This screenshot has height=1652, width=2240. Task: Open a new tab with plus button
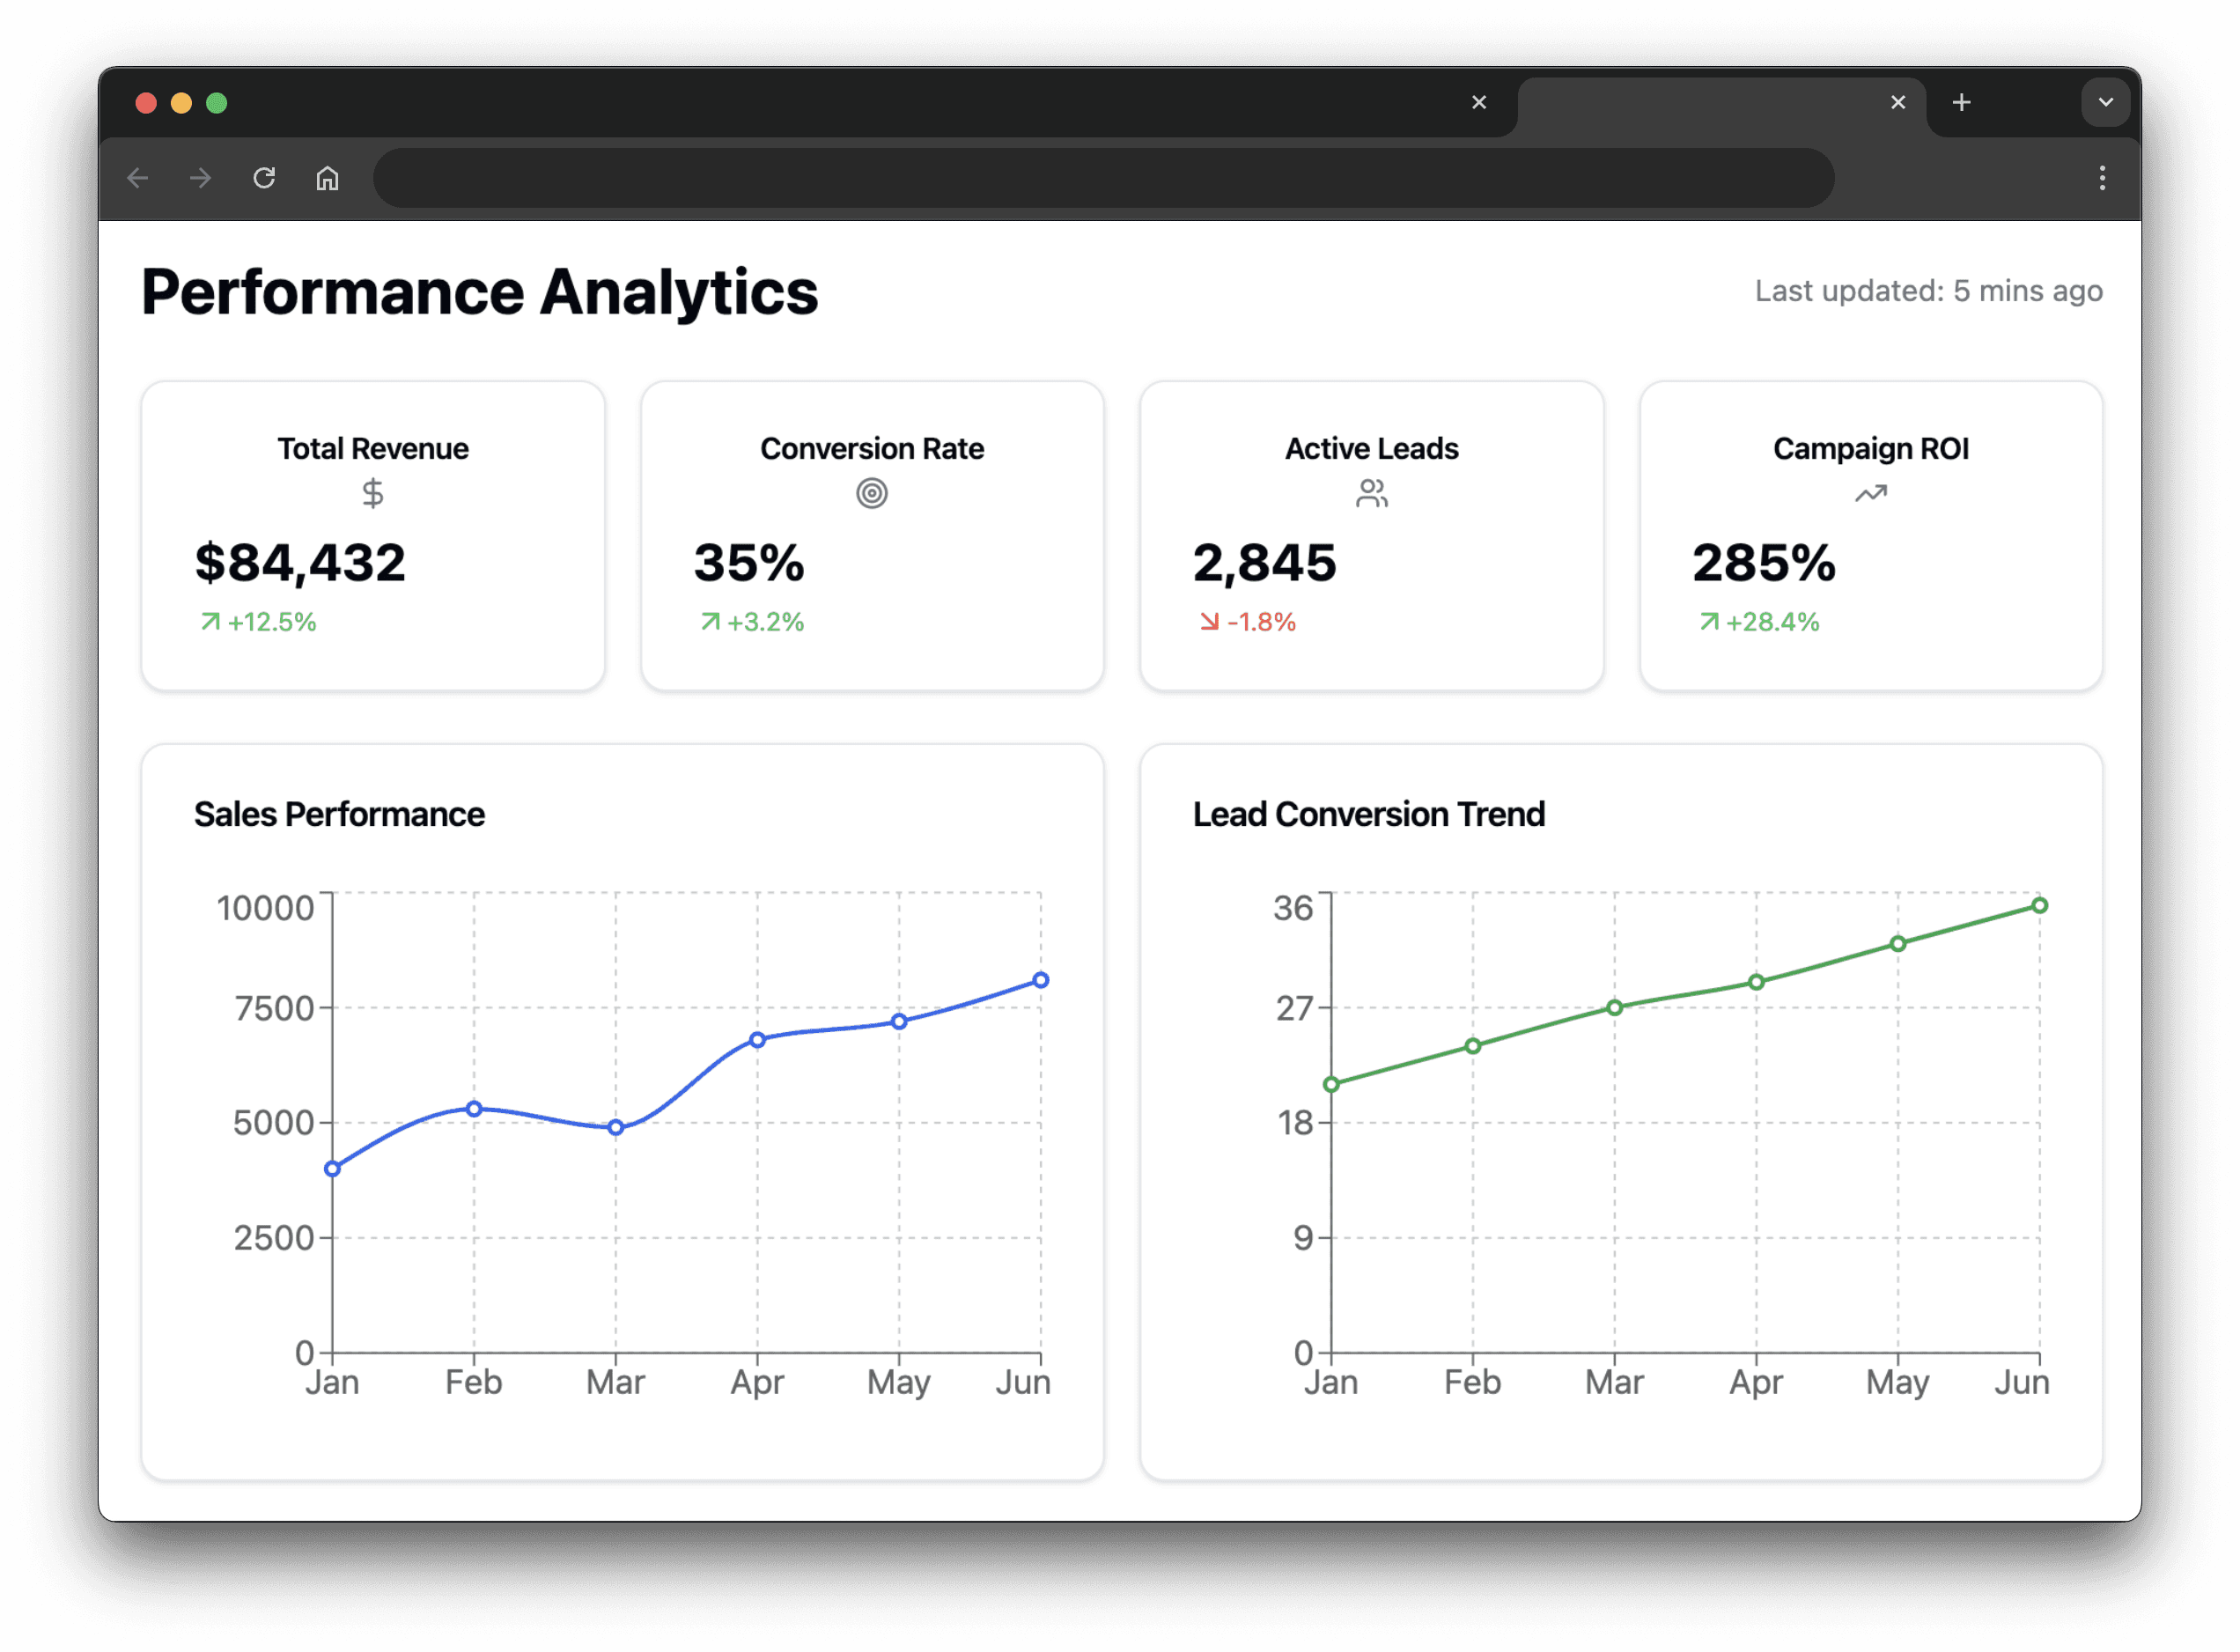pos(1961,102)
